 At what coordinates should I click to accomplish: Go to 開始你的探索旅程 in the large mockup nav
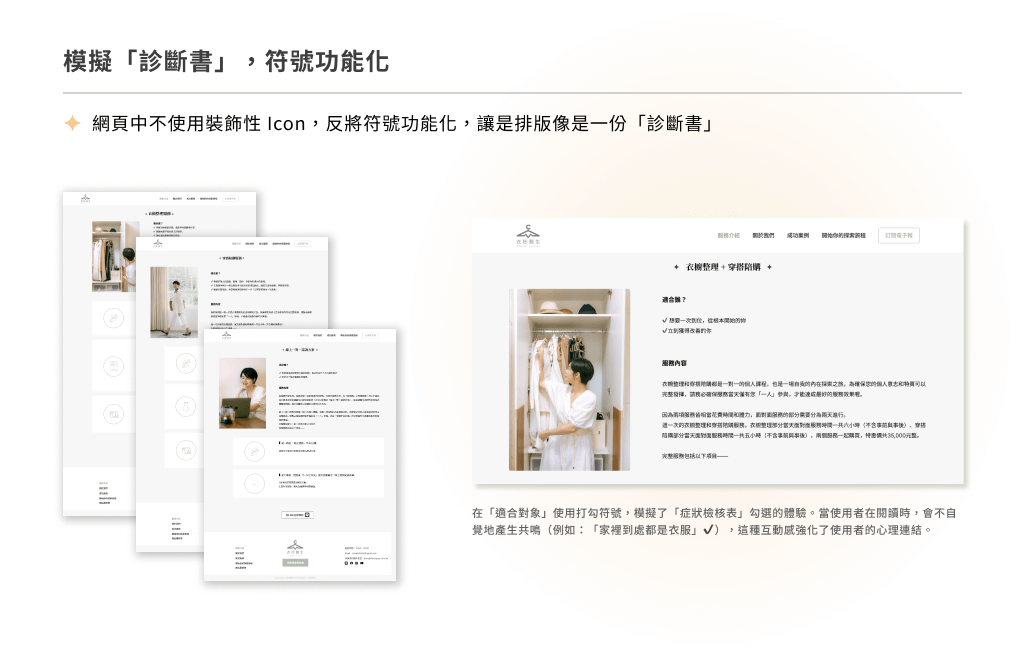pyautogui.click(x=844, y=236)
